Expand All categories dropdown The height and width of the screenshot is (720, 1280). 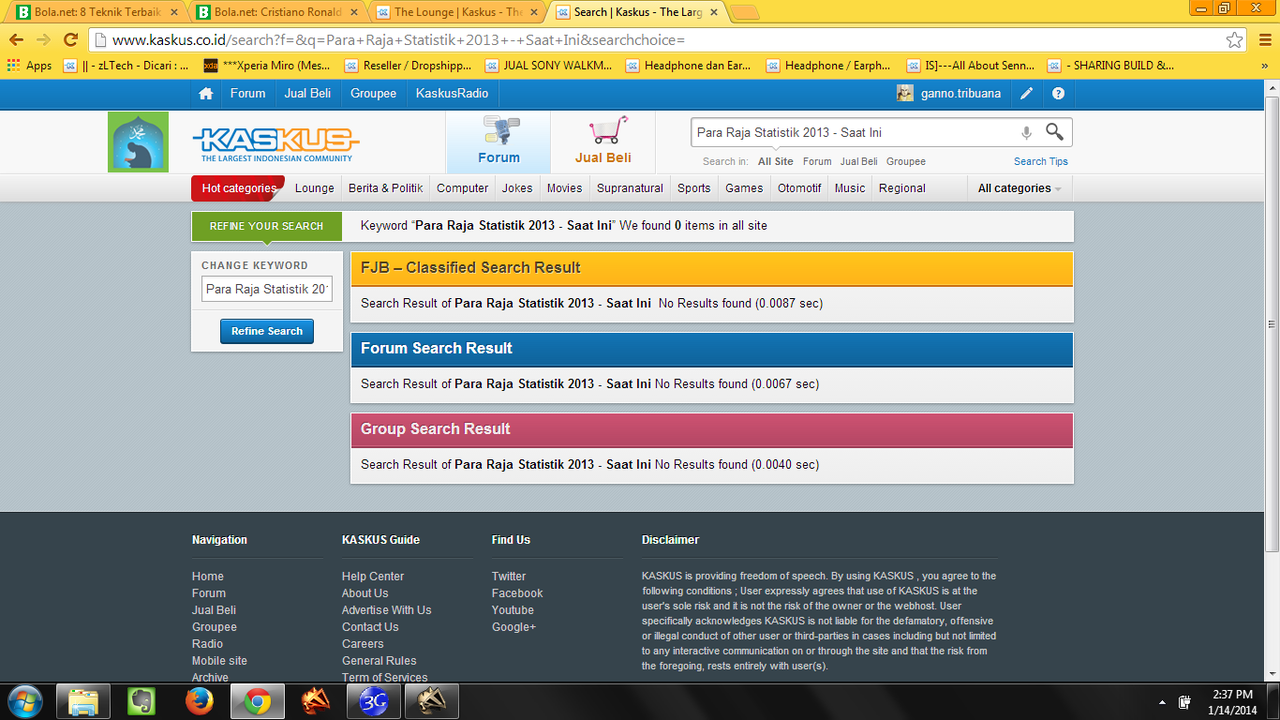(1019, 188)
